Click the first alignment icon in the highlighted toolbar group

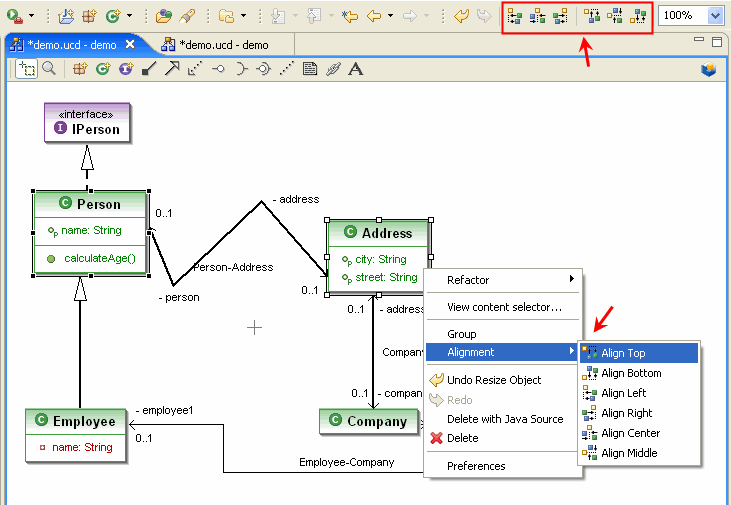pyautogui.click(x=514, y=16)
